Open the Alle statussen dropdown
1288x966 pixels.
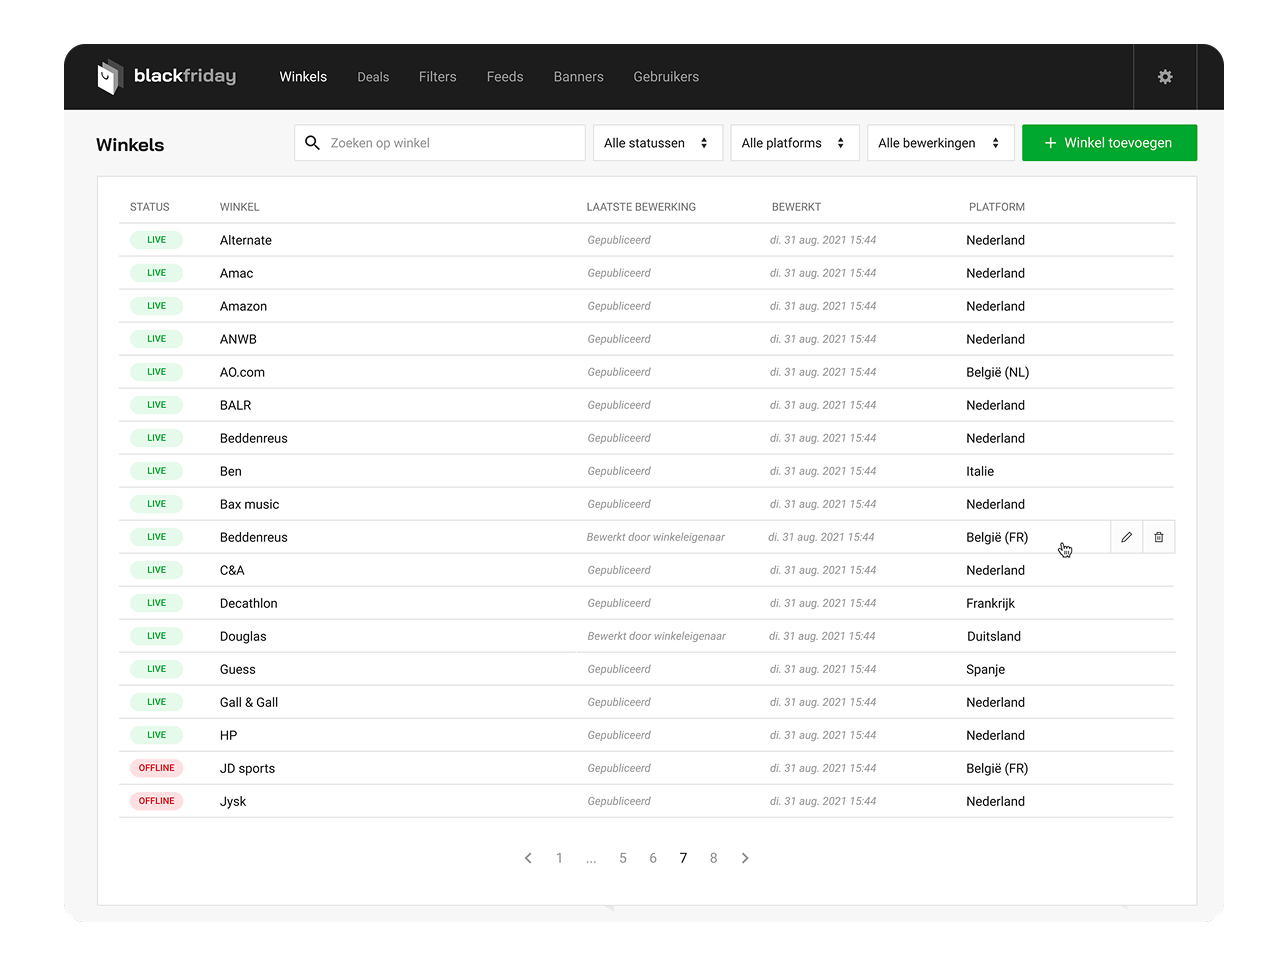656,143
